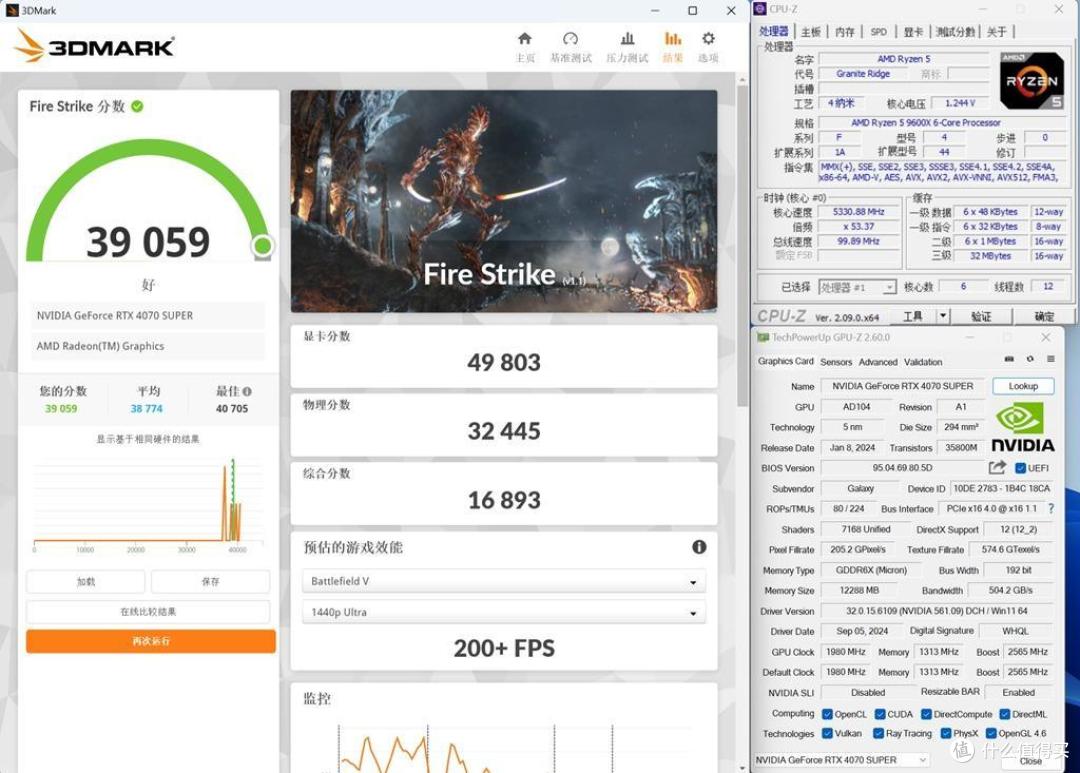Image resolution: width=1080 pixels, height=773 pixels.
Task: Toggle the OpenGL 4.6 checkbox
Action: [x=991, y=734]
